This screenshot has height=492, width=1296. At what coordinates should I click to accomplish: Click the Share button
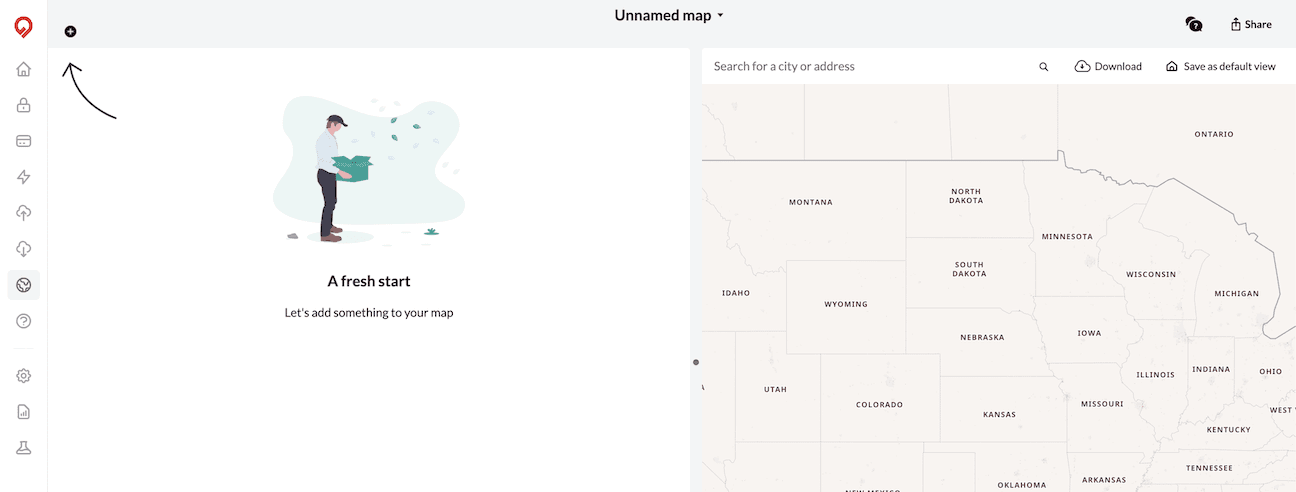(1251, 24)
